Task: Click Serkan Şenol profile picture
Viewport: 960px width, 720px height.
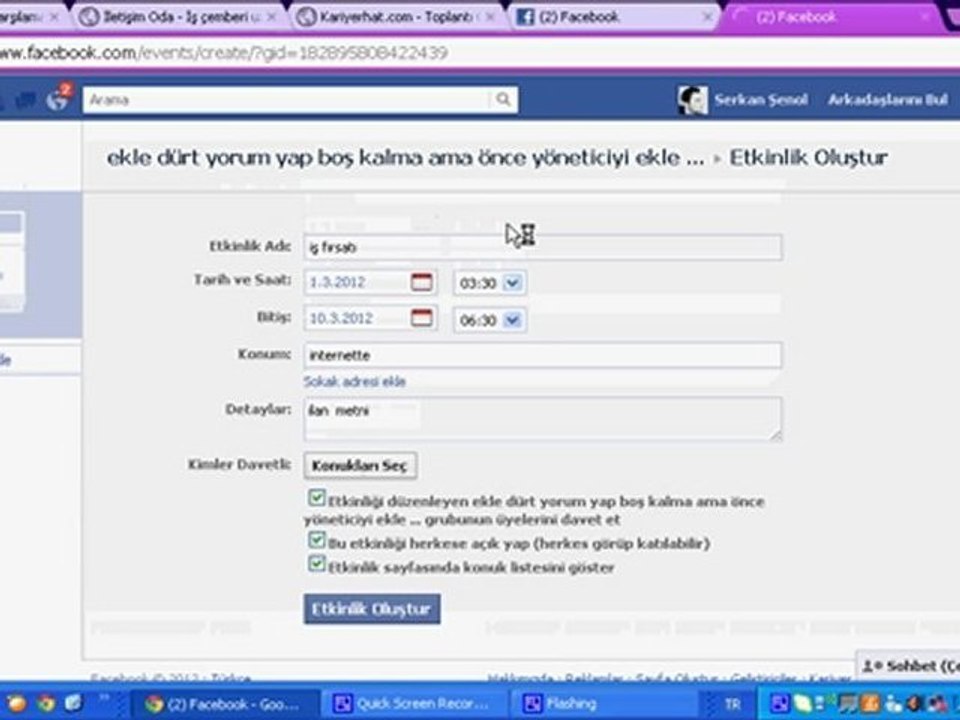Action: pyautogui.click(x=692, y=100)
